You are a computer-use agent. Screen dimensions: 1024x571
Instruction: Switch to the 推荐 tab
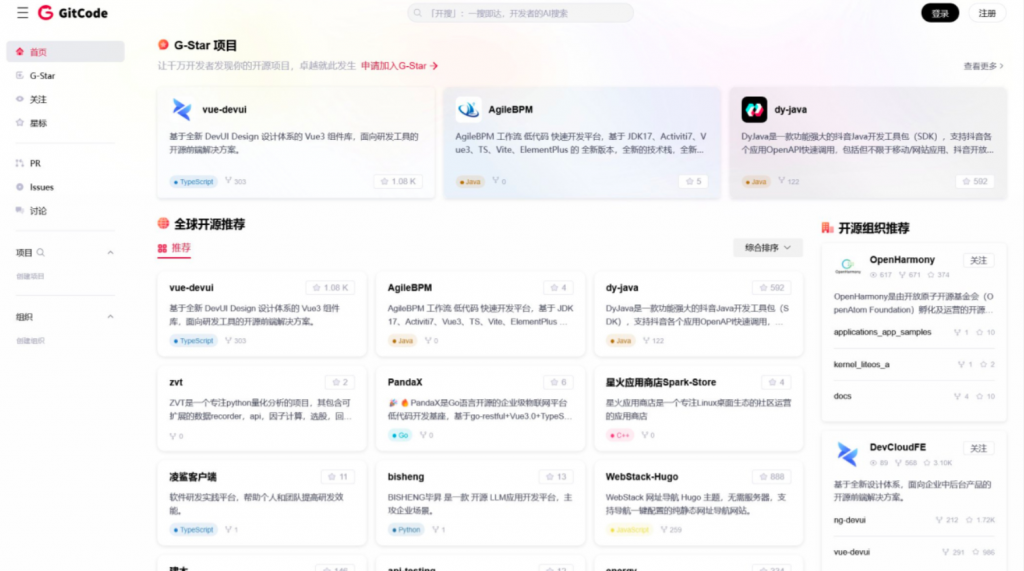(x=174, y=247)
